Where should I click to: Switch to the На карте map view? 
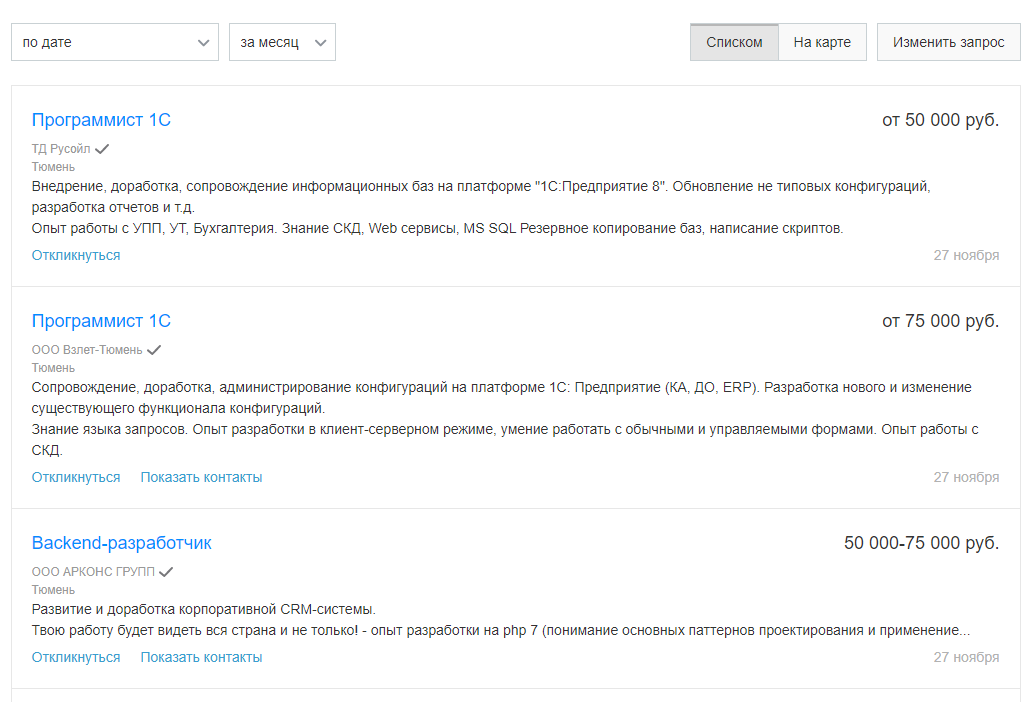tap(822, 42)
